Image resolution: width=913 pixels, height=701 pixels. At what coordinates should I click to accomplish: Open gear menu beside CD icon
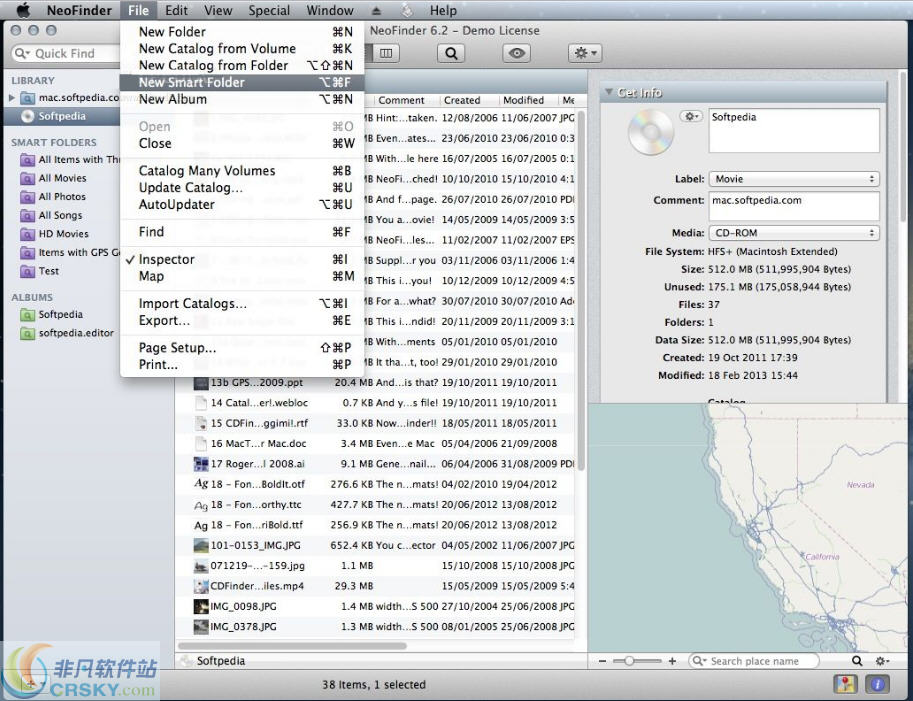coord(691,116)
